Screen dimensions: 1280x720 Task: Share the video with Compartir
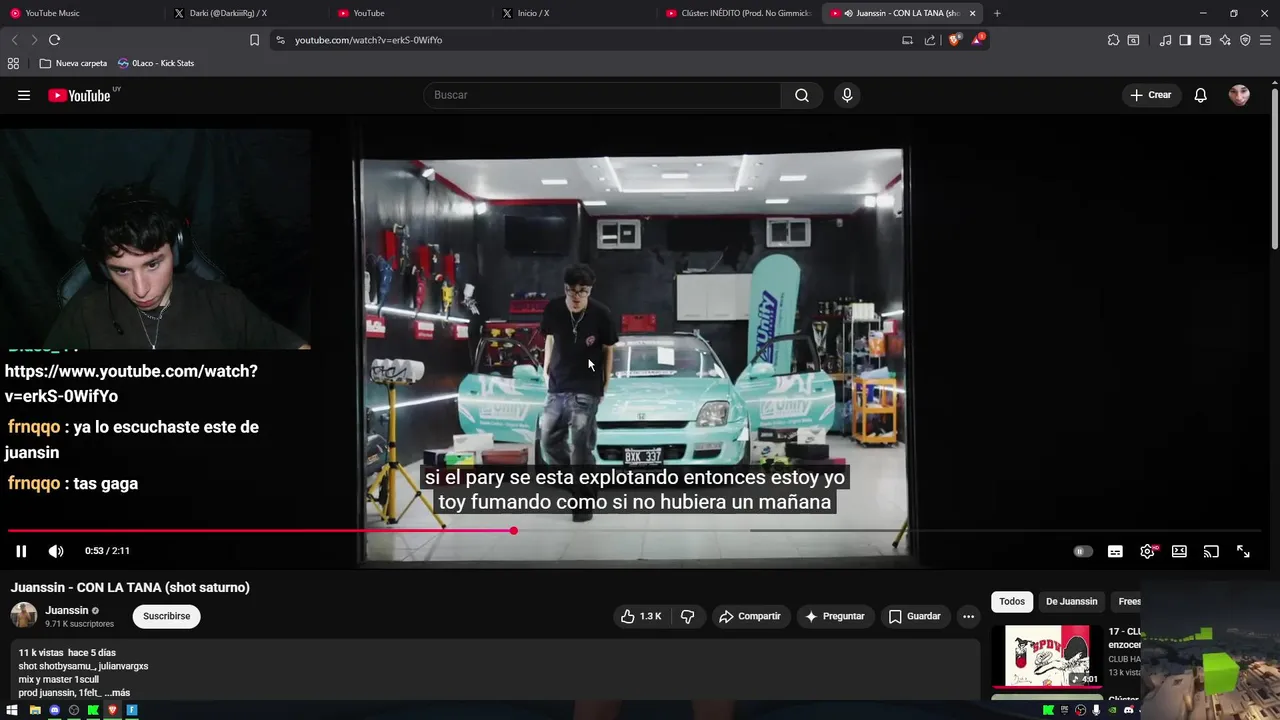click(749, 616)
